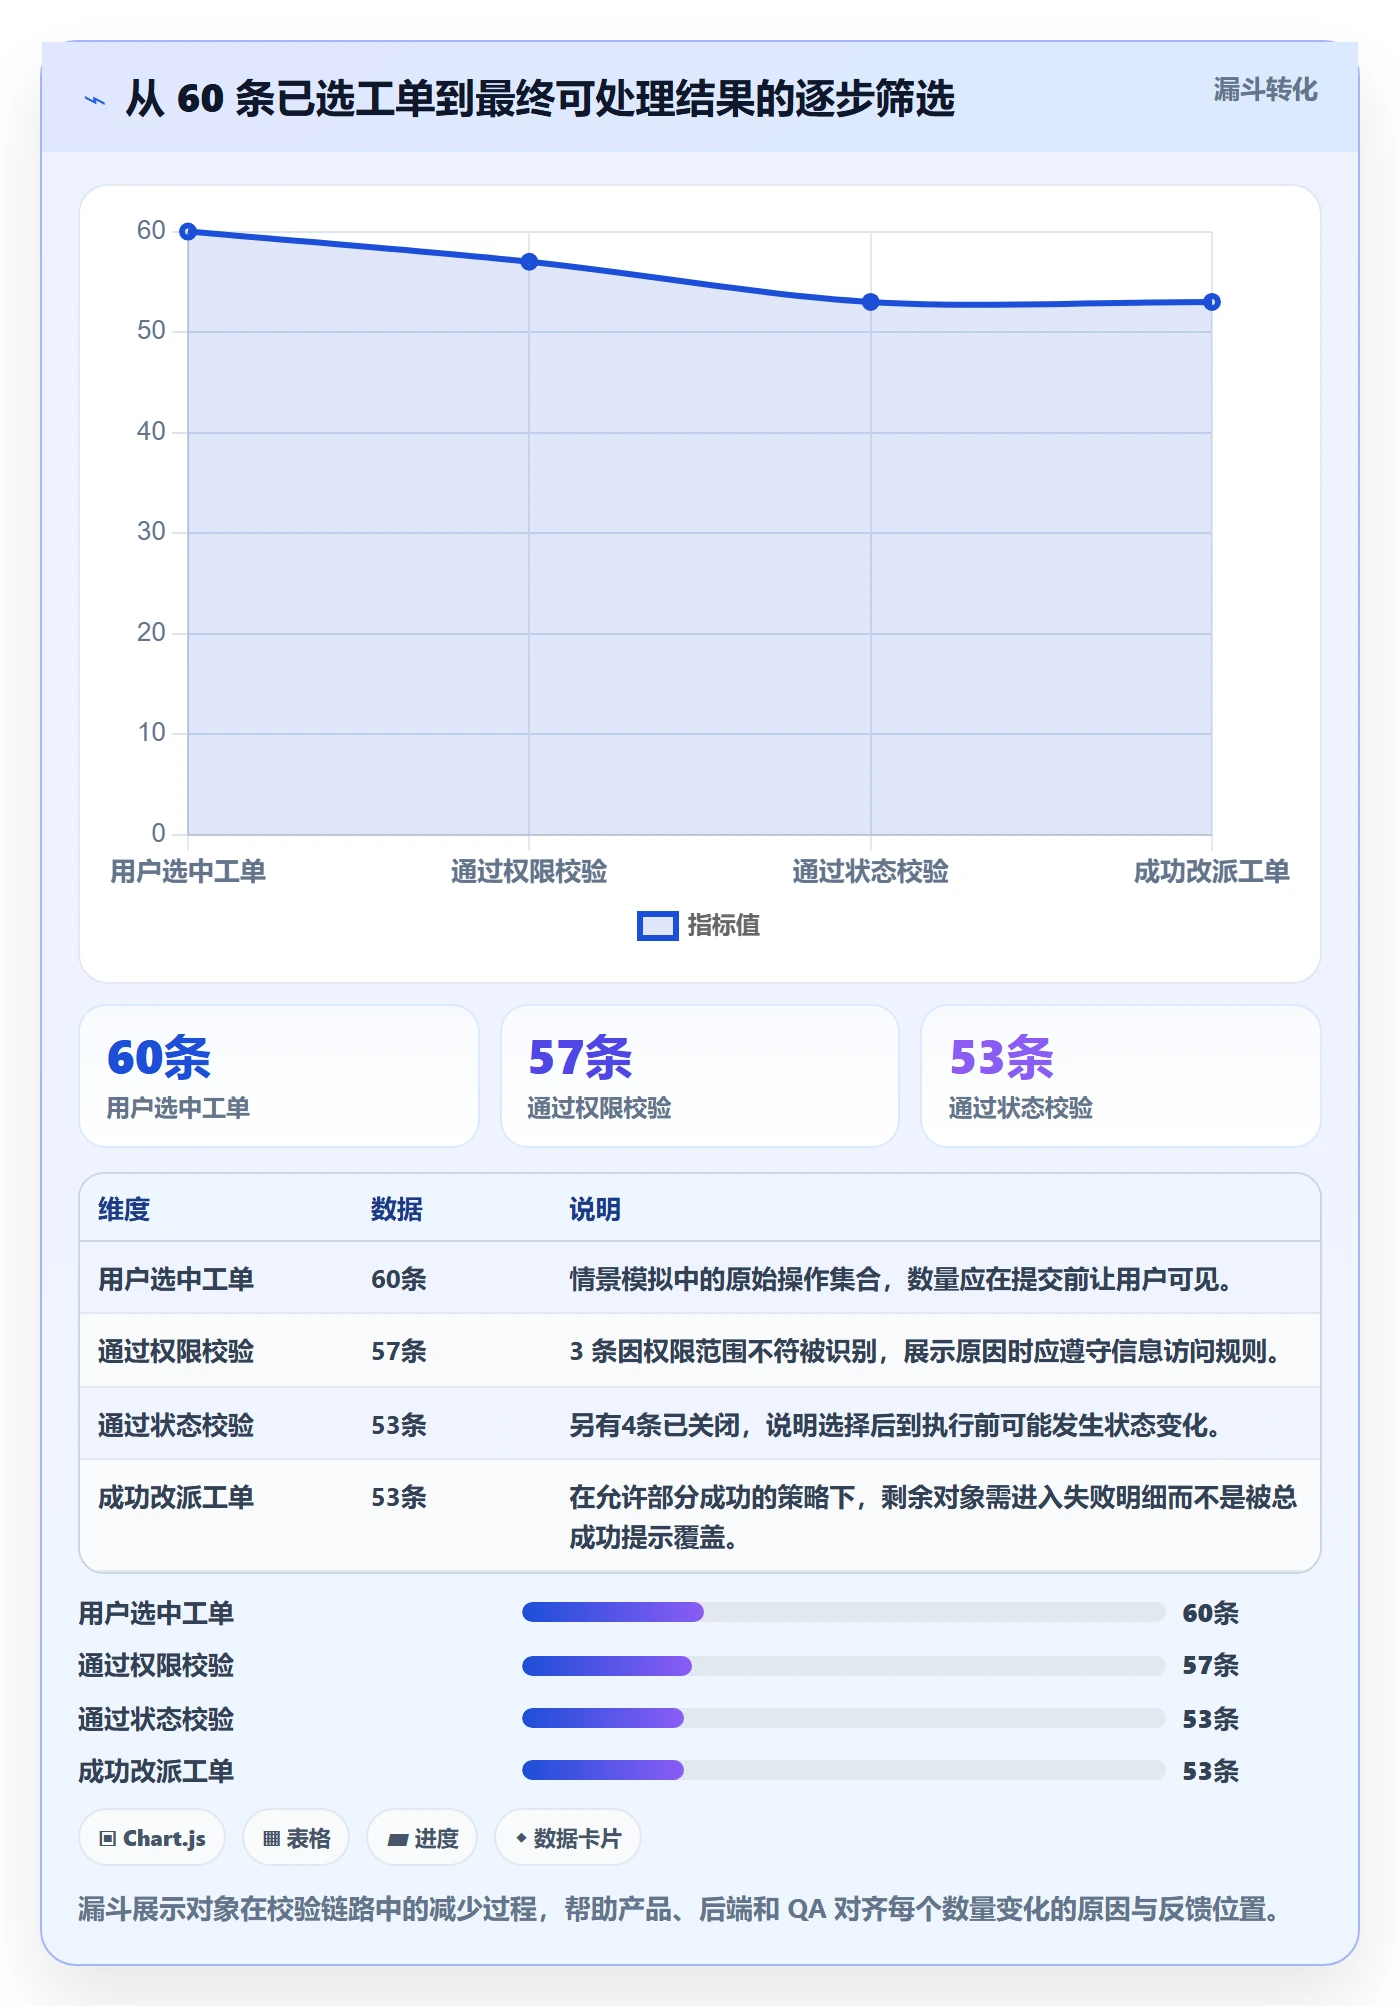Click the 维度 column header
The image size is (1400, 2006).
[x=124, y=1209]
